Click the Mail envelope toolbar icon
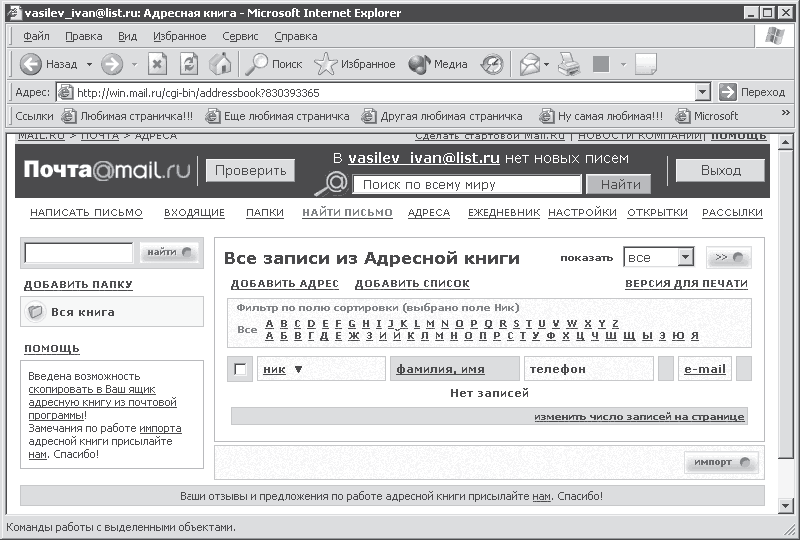This screenshot has width=800, height=540. tap(530, 65)
